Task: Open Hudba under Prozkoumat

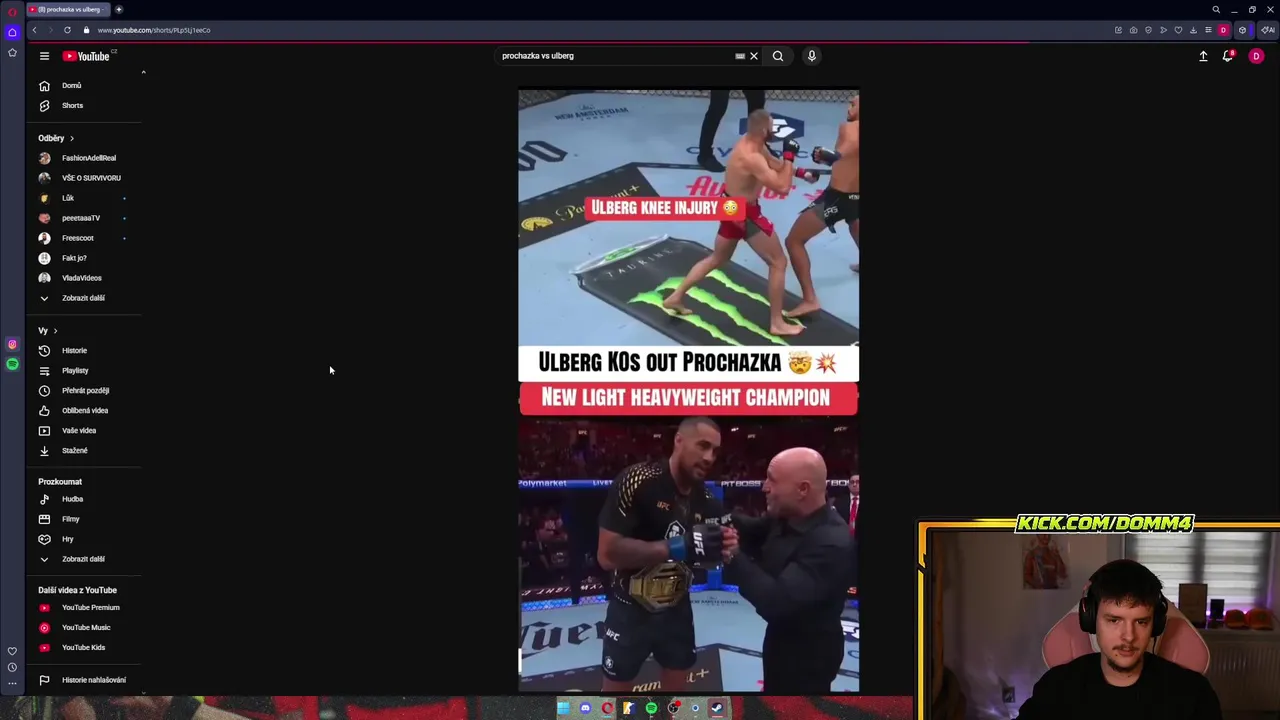Action: coord(85,499)
